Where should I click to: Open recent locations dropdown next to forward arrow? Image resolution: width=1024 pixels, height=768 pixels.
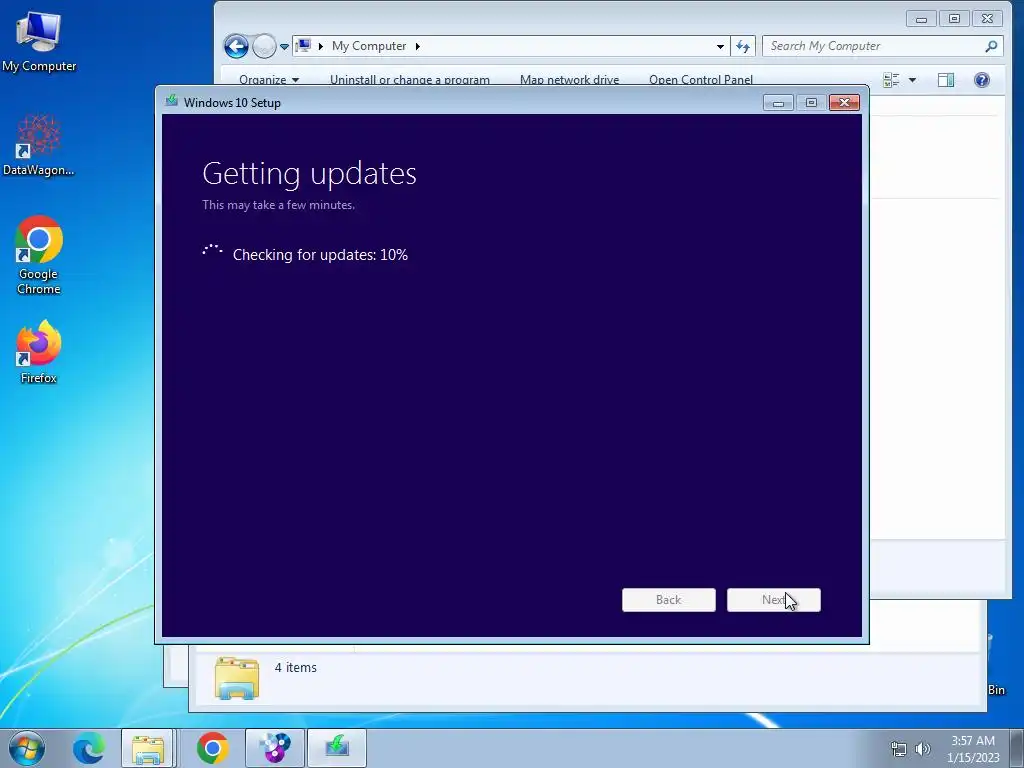284,47
